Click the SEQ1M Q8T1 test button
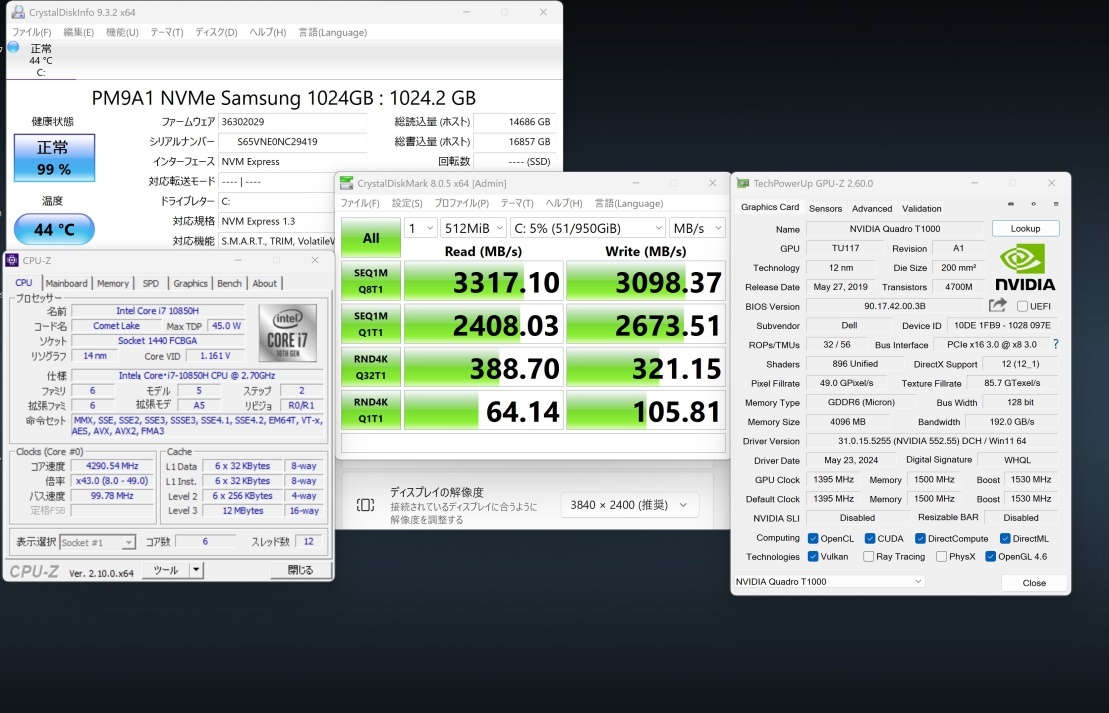 (x=371, y=281)
